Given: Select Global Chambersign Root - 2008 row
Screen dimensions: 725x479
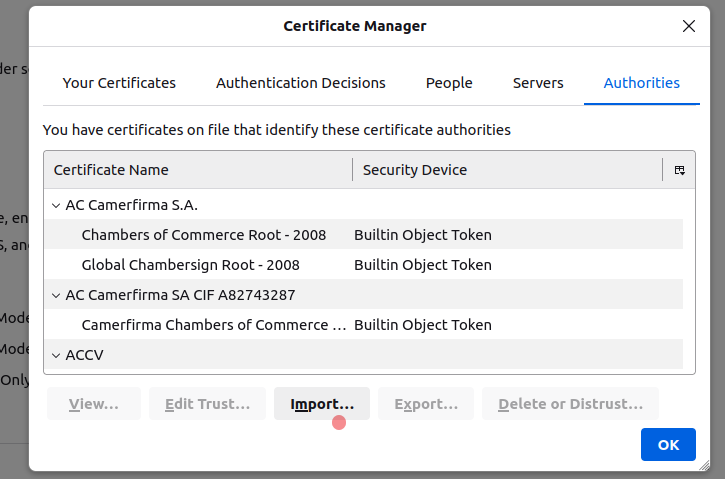Looking at the screenshot, I should point(190,265).
